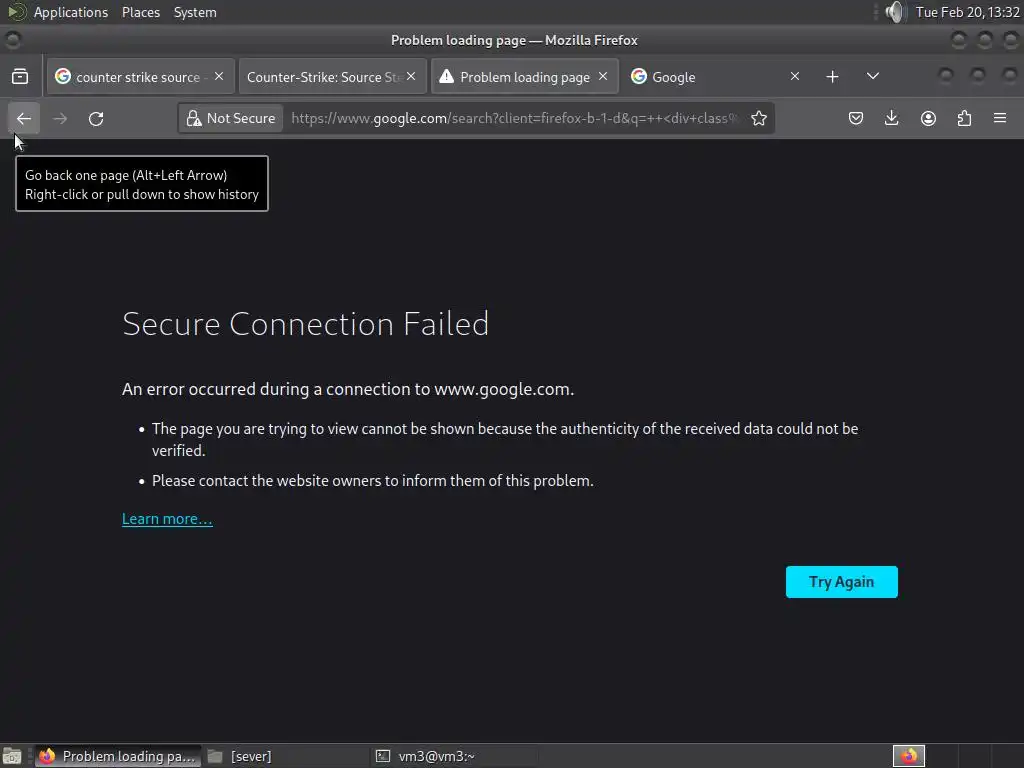Click the Firefox View icon in the tab bar

[20, 76]
